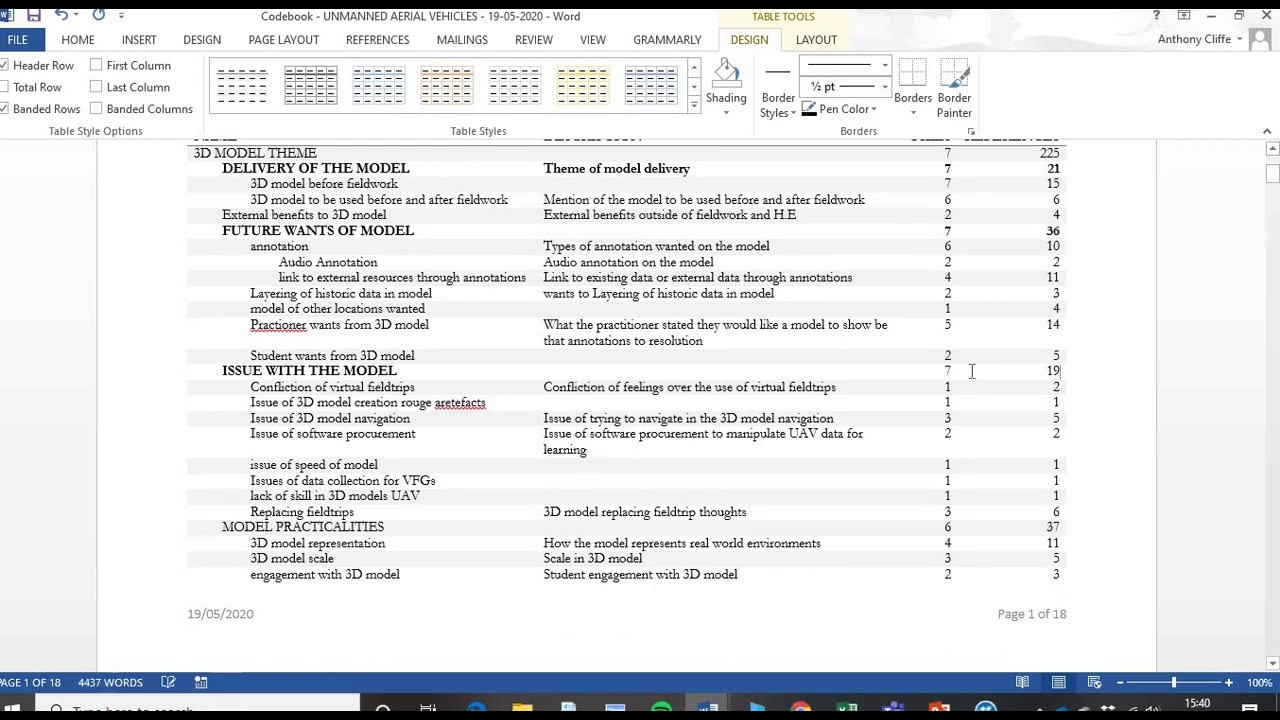Click the 'Audio Annotation' name cell
The width and height of the screenshot is (1280, 720).
point(328,262)
